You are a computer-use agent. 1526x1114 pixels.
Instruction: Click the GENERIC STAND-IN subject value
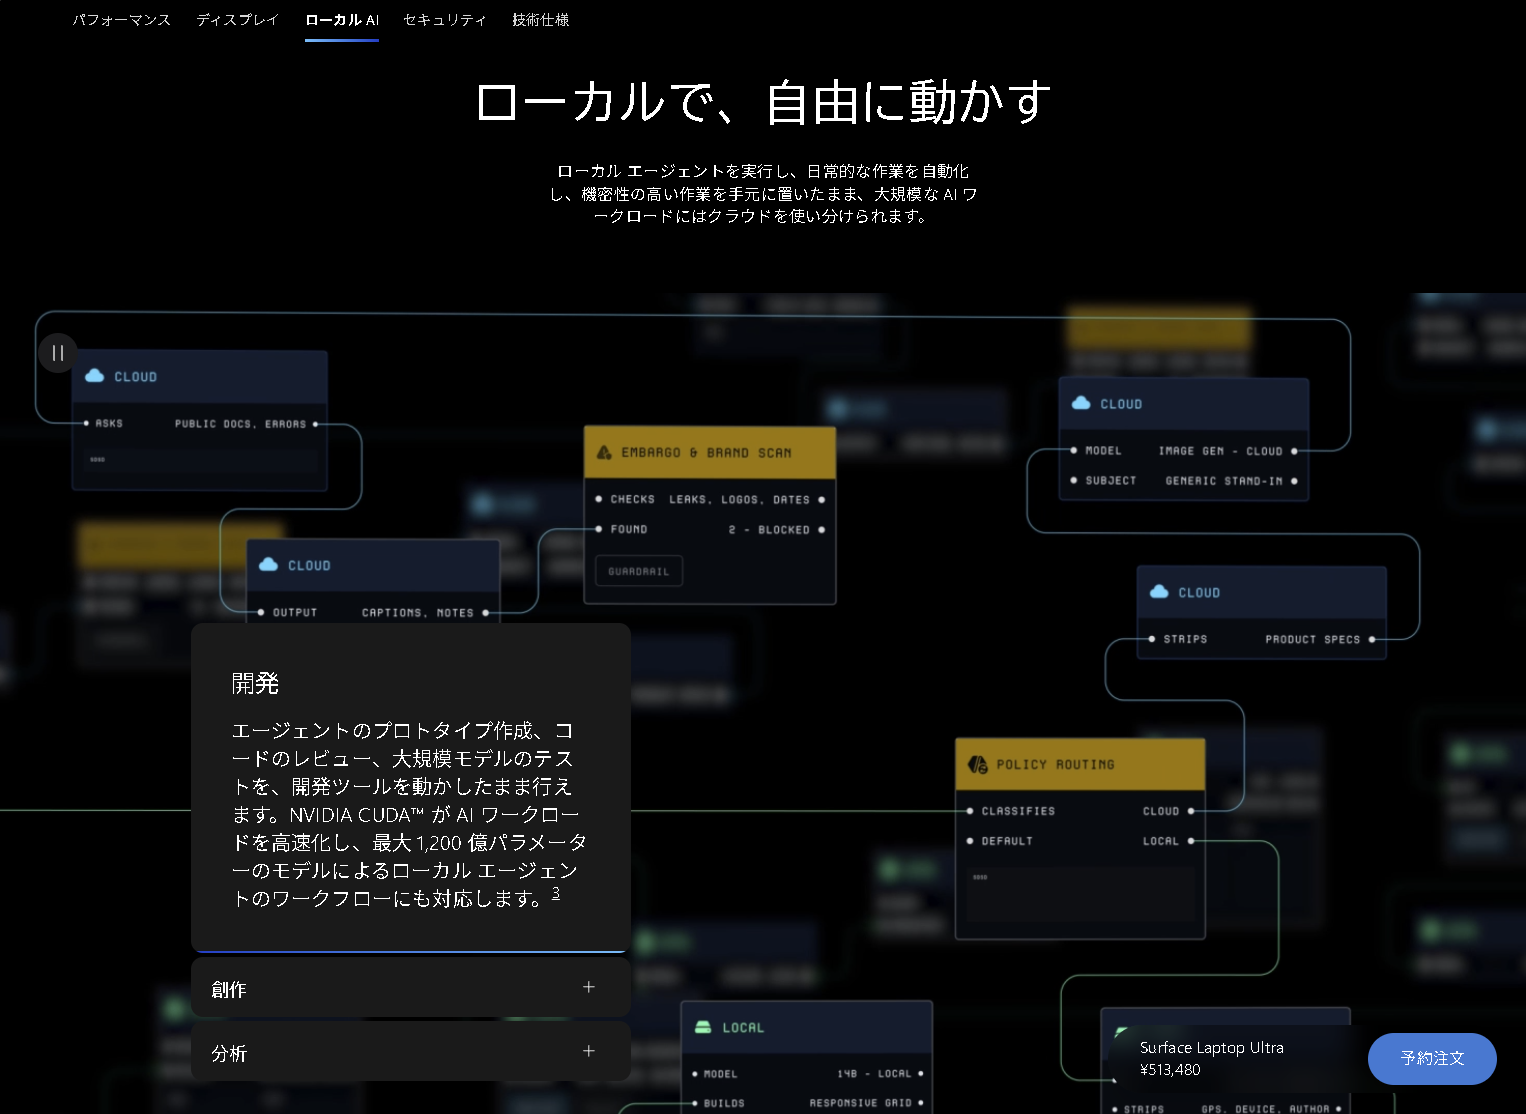tap(1224, 481)
